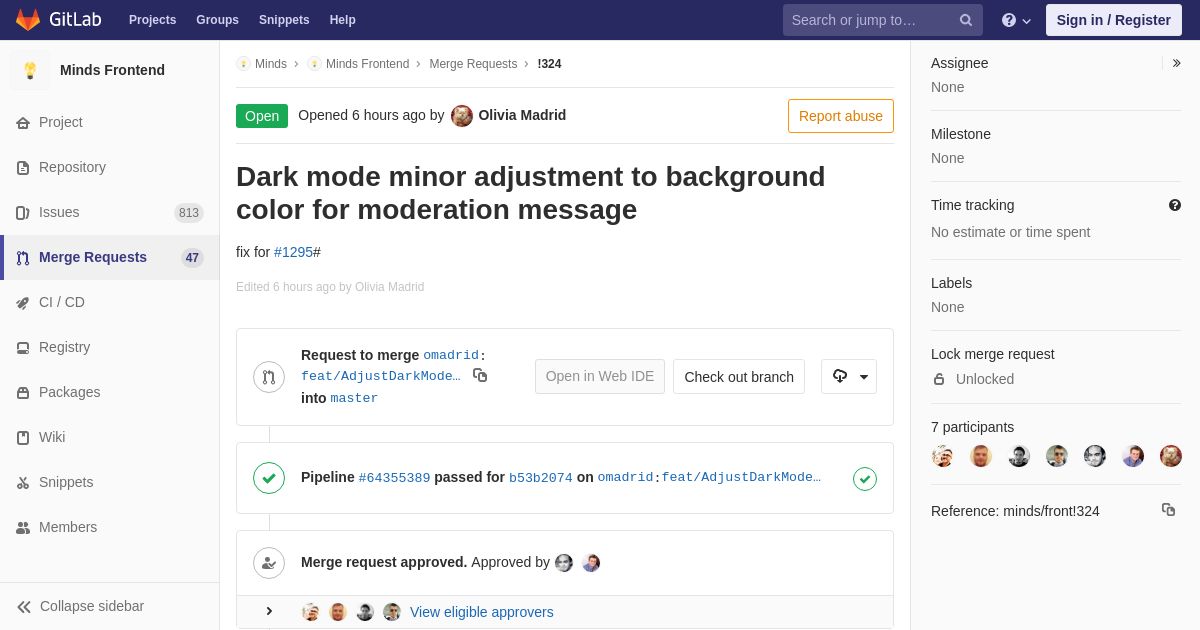Open the download options dropdown
Image resolution: width=1200 pixels, height=630 pixels.
point(849,377)
